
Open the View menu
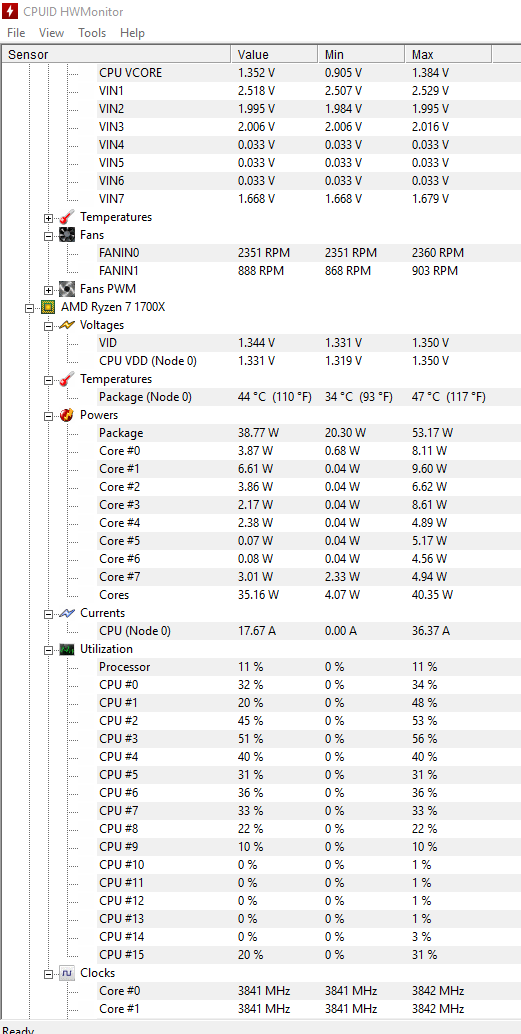click(51, 33)
